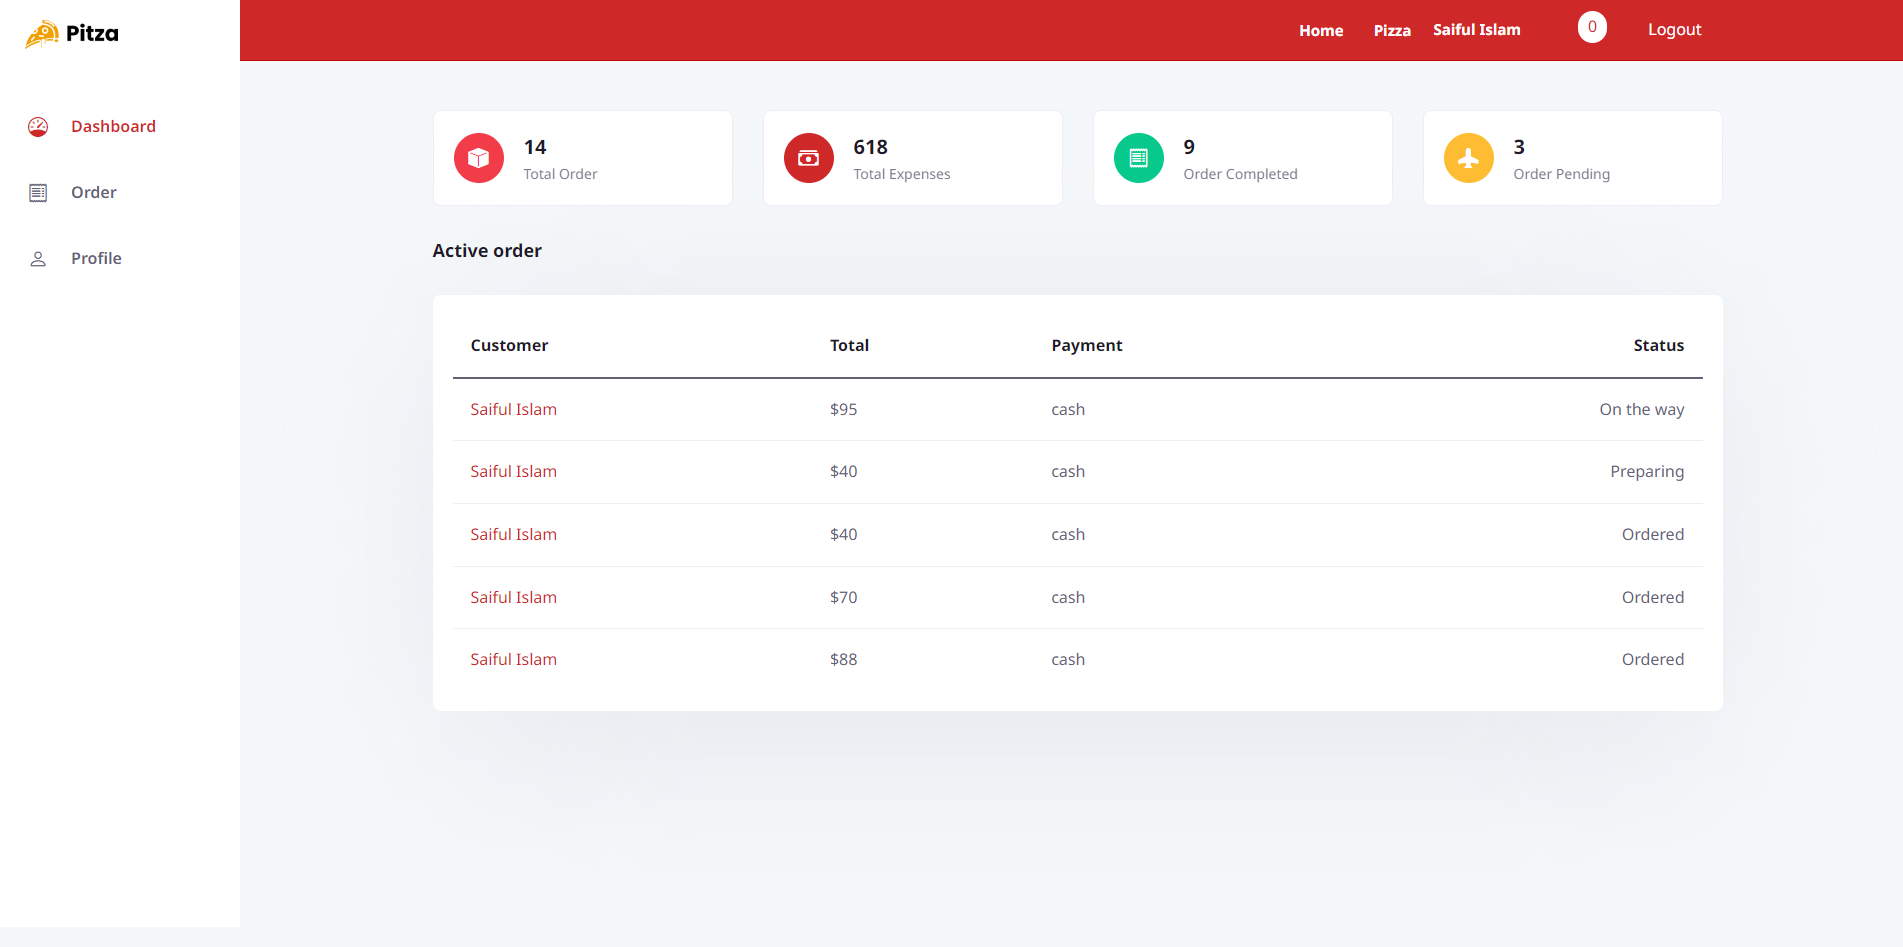Click the cash payment in the $95 row
This screenshot has width=1903, height=947.
(x=1068, y=409)
